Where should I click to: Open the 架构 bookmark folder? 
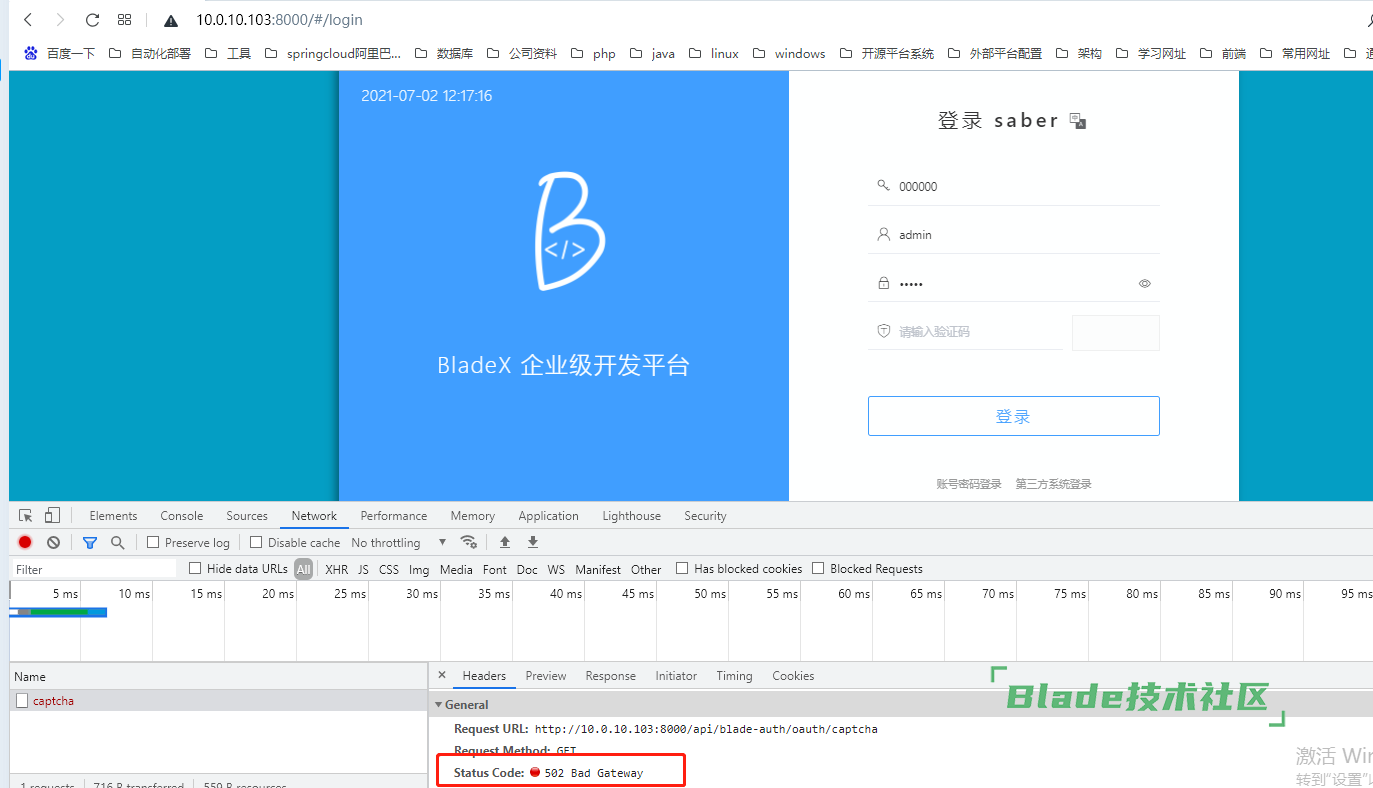click(x=1079, y=54)
